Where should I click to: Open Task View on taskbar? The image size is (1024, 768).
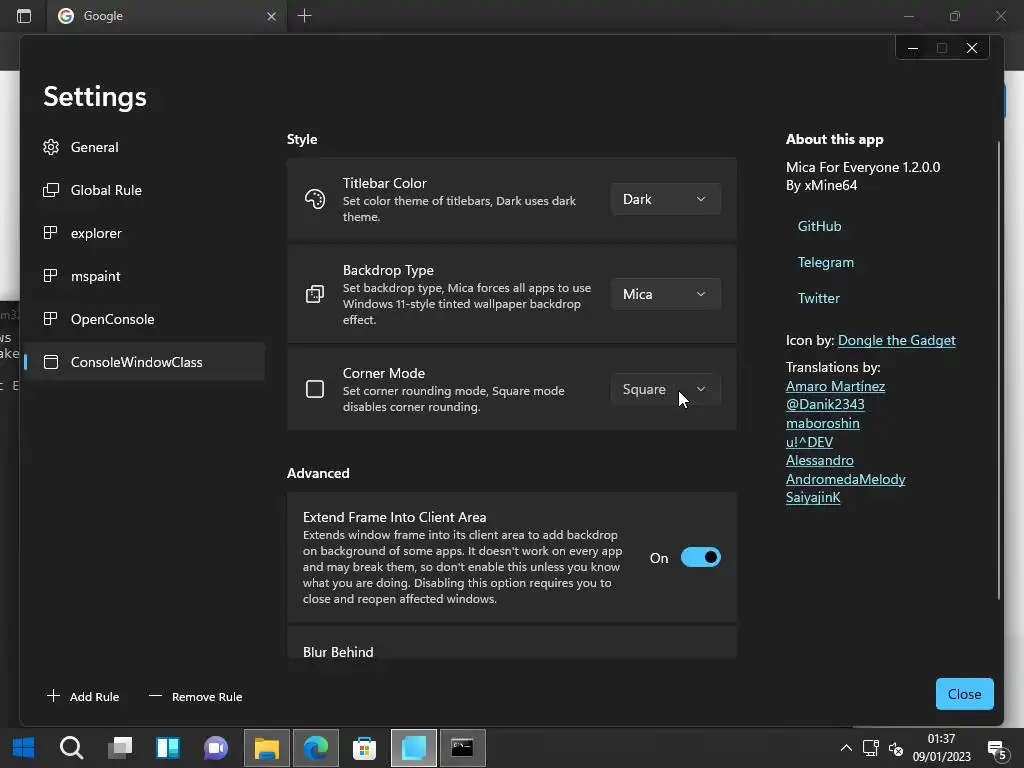coord(120,748)
